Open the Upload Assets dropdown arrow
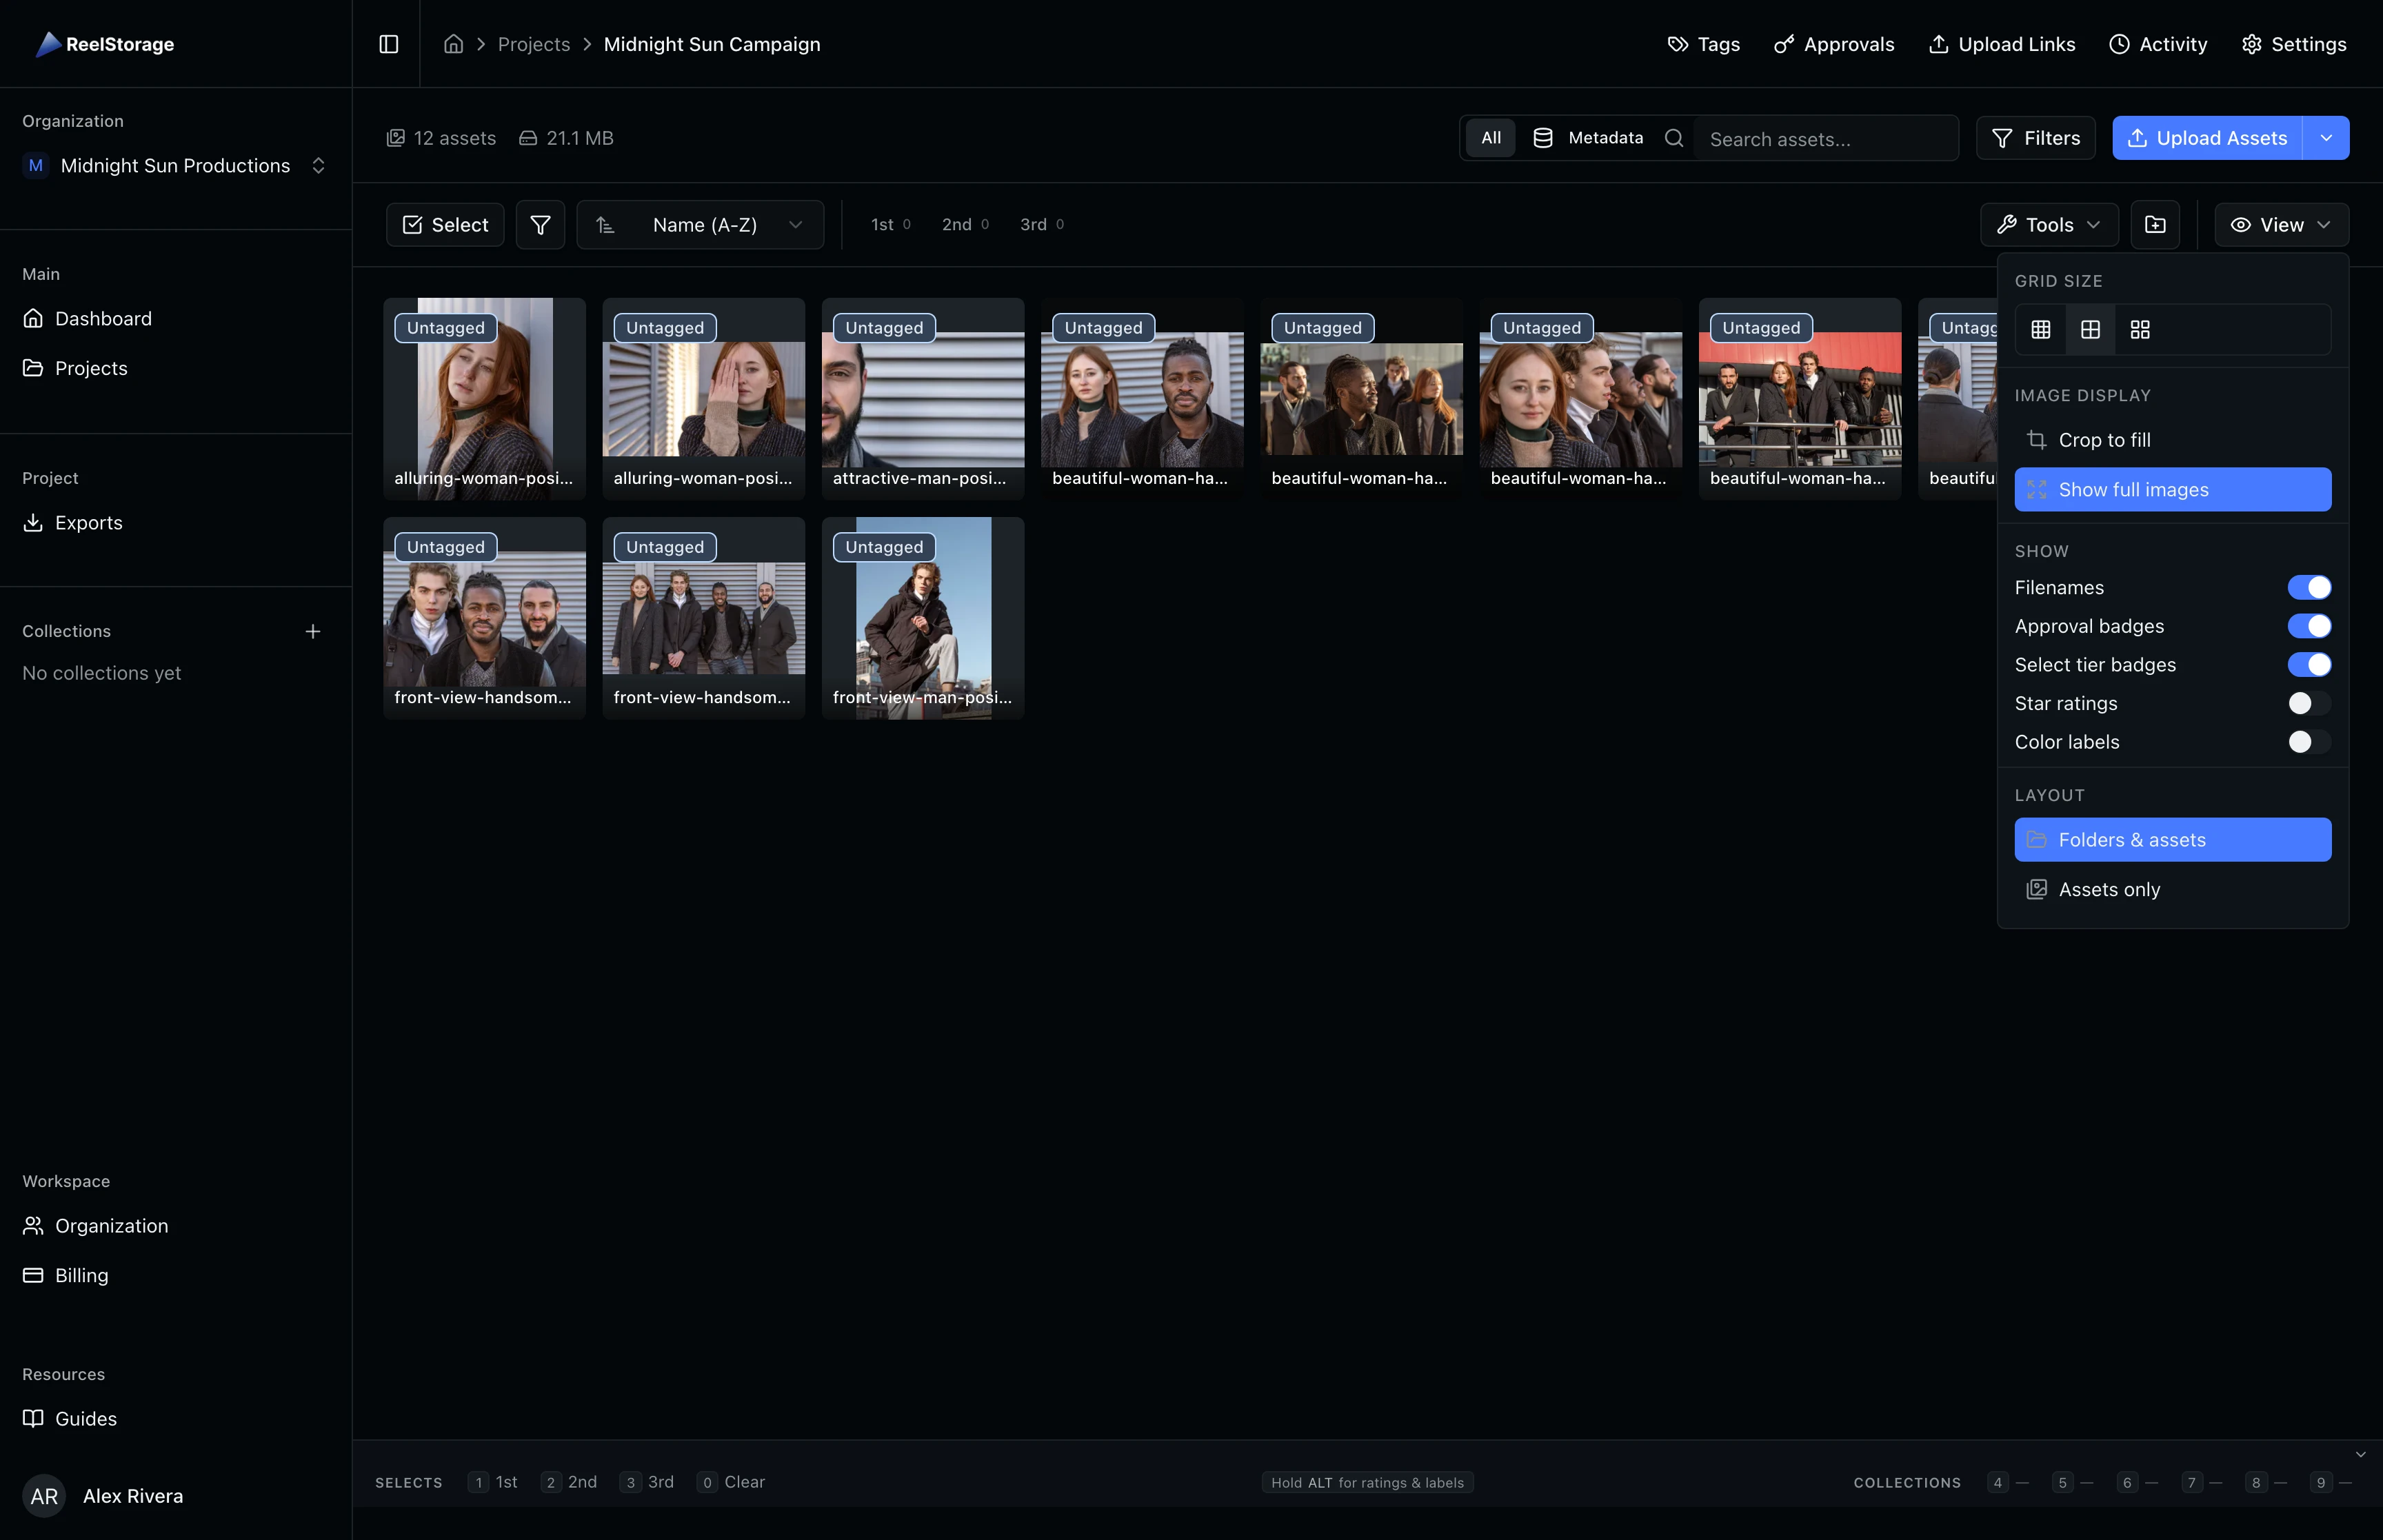The height and width of the screenshot is (1540, 2383). [x=2327, y=138]
